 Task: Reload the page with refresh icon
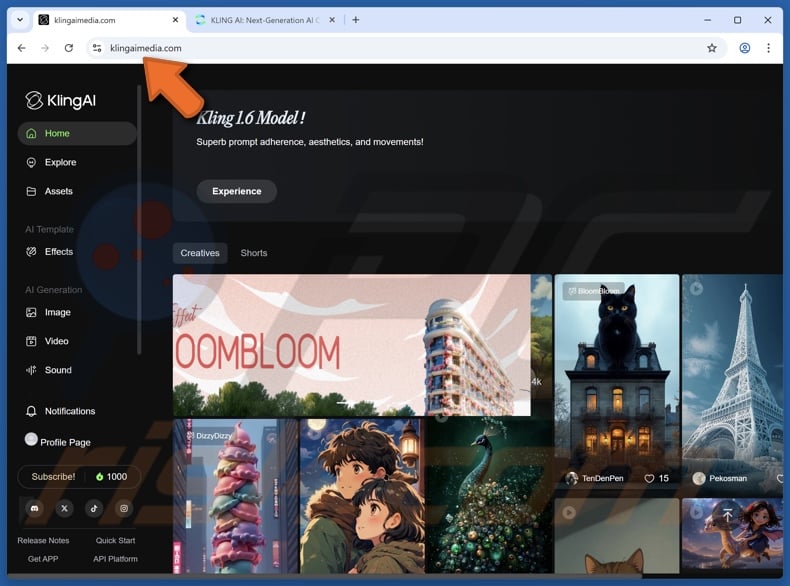click(69, 48)
